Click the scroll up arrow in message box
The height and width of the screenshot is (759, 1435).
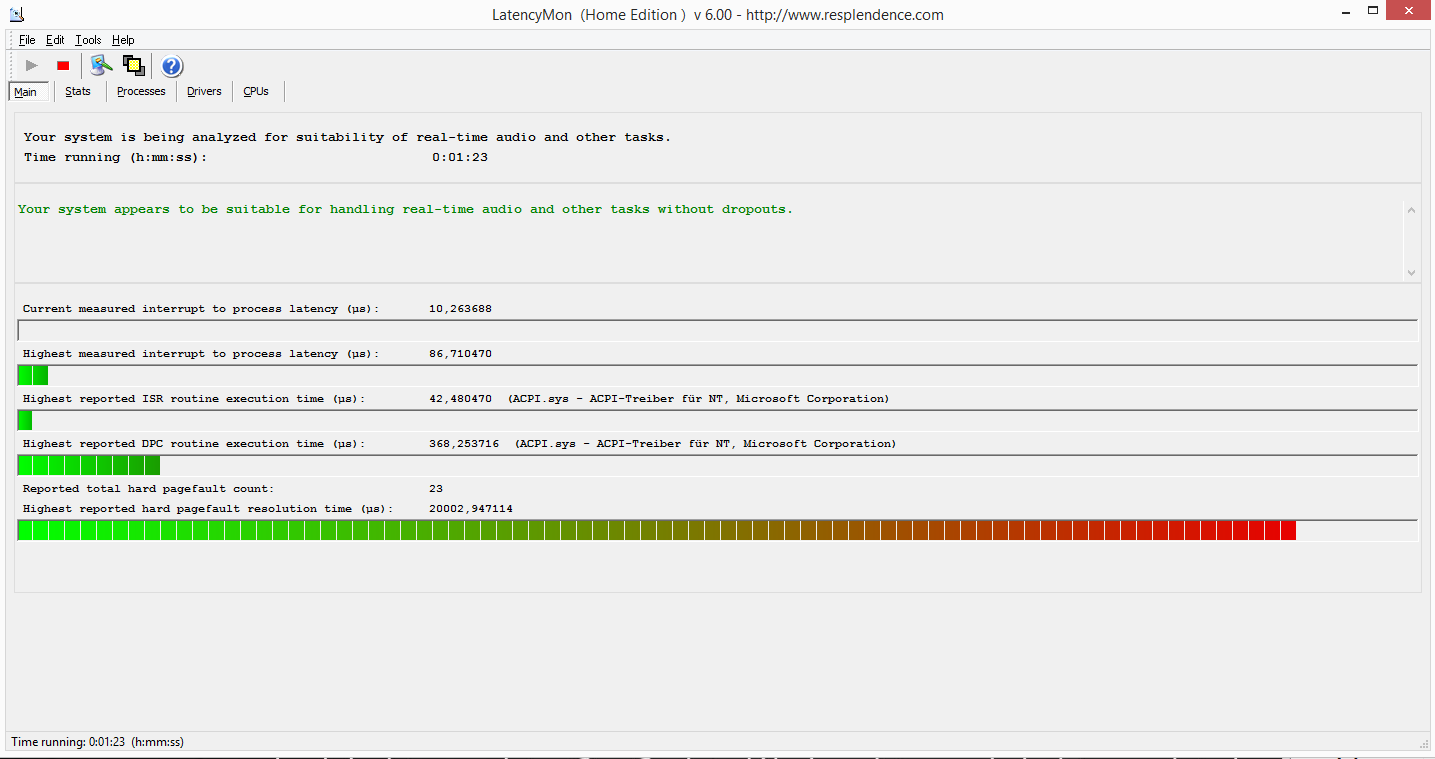1411,210
